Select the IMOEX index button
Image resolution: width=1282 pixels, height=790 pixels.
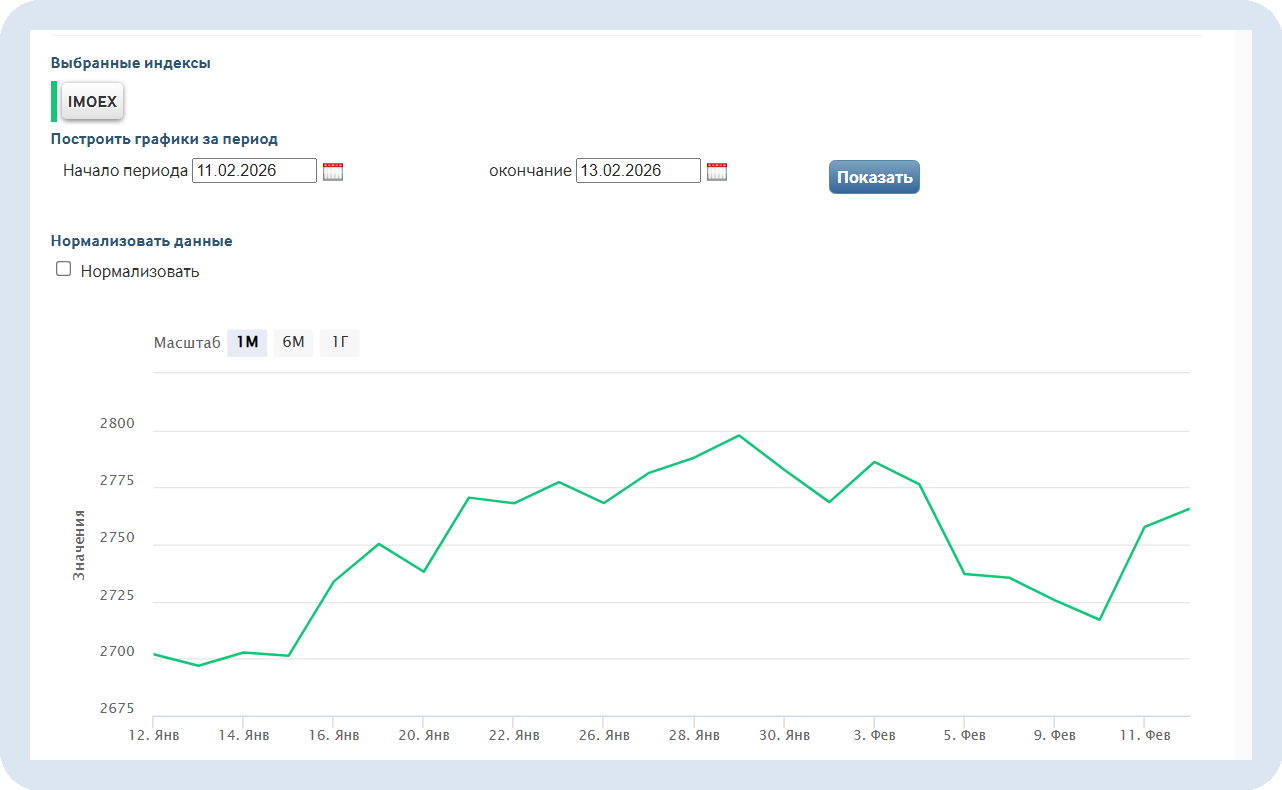[92, 101]
